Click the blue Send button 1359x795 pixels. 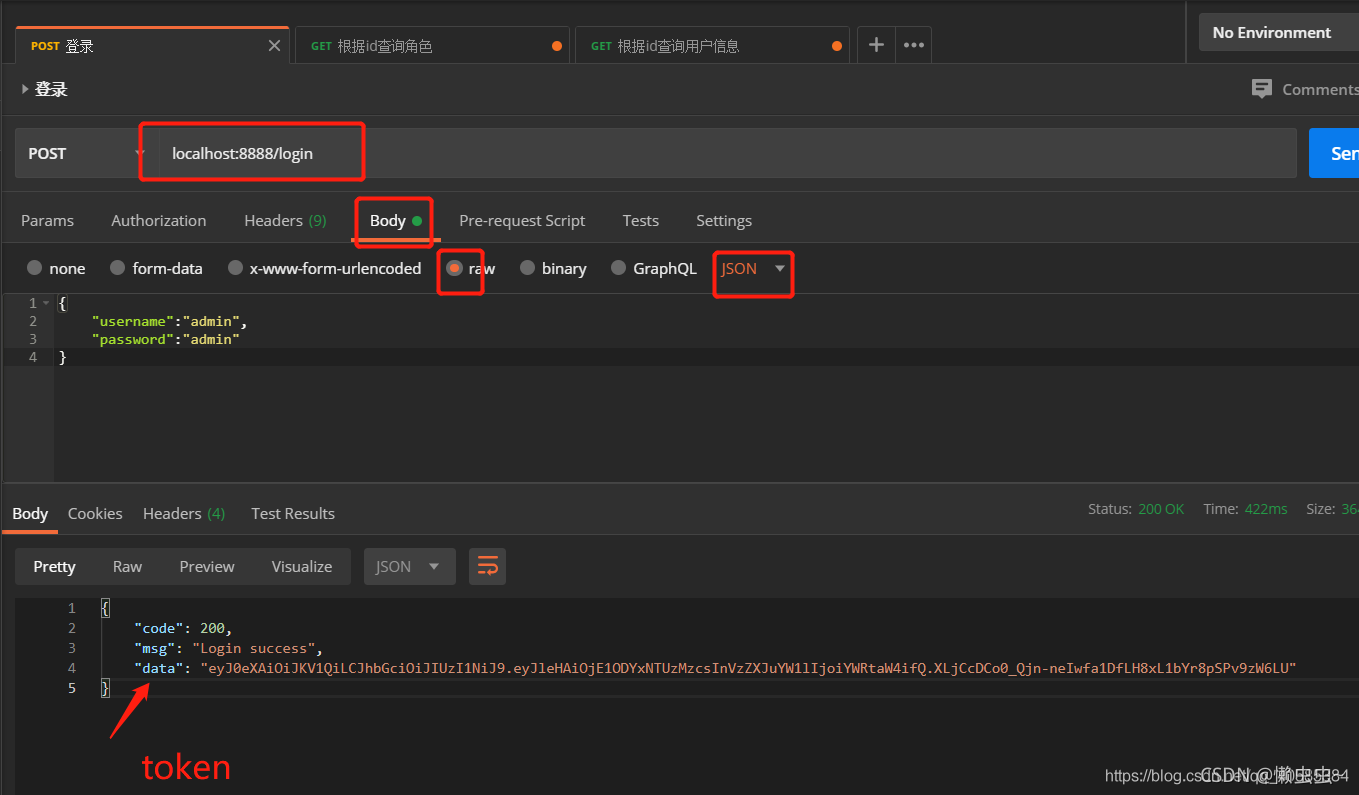click(x=1334, y=153)
